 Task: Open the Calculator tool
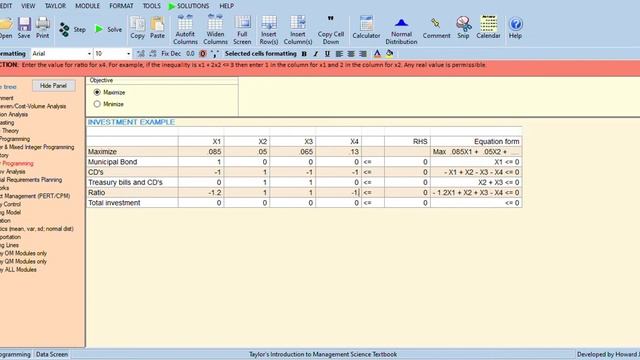tap(366, 28)
